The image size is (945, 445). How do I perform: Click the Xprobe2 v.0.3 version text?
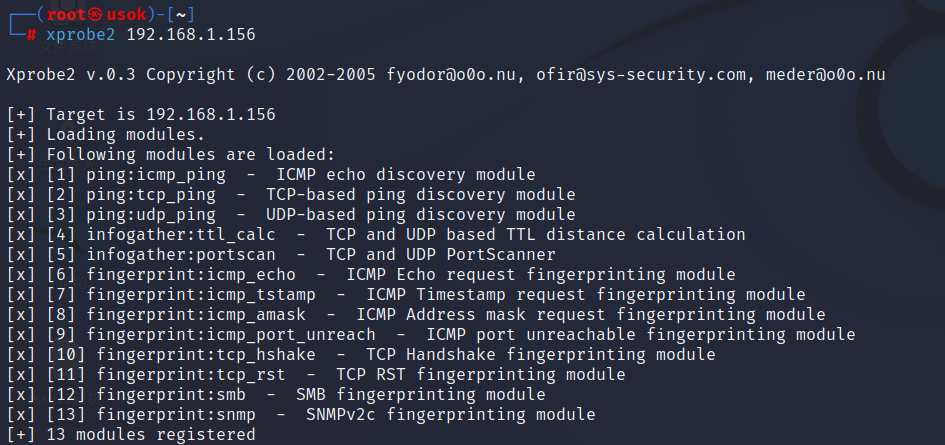click(x=71, y=75)
